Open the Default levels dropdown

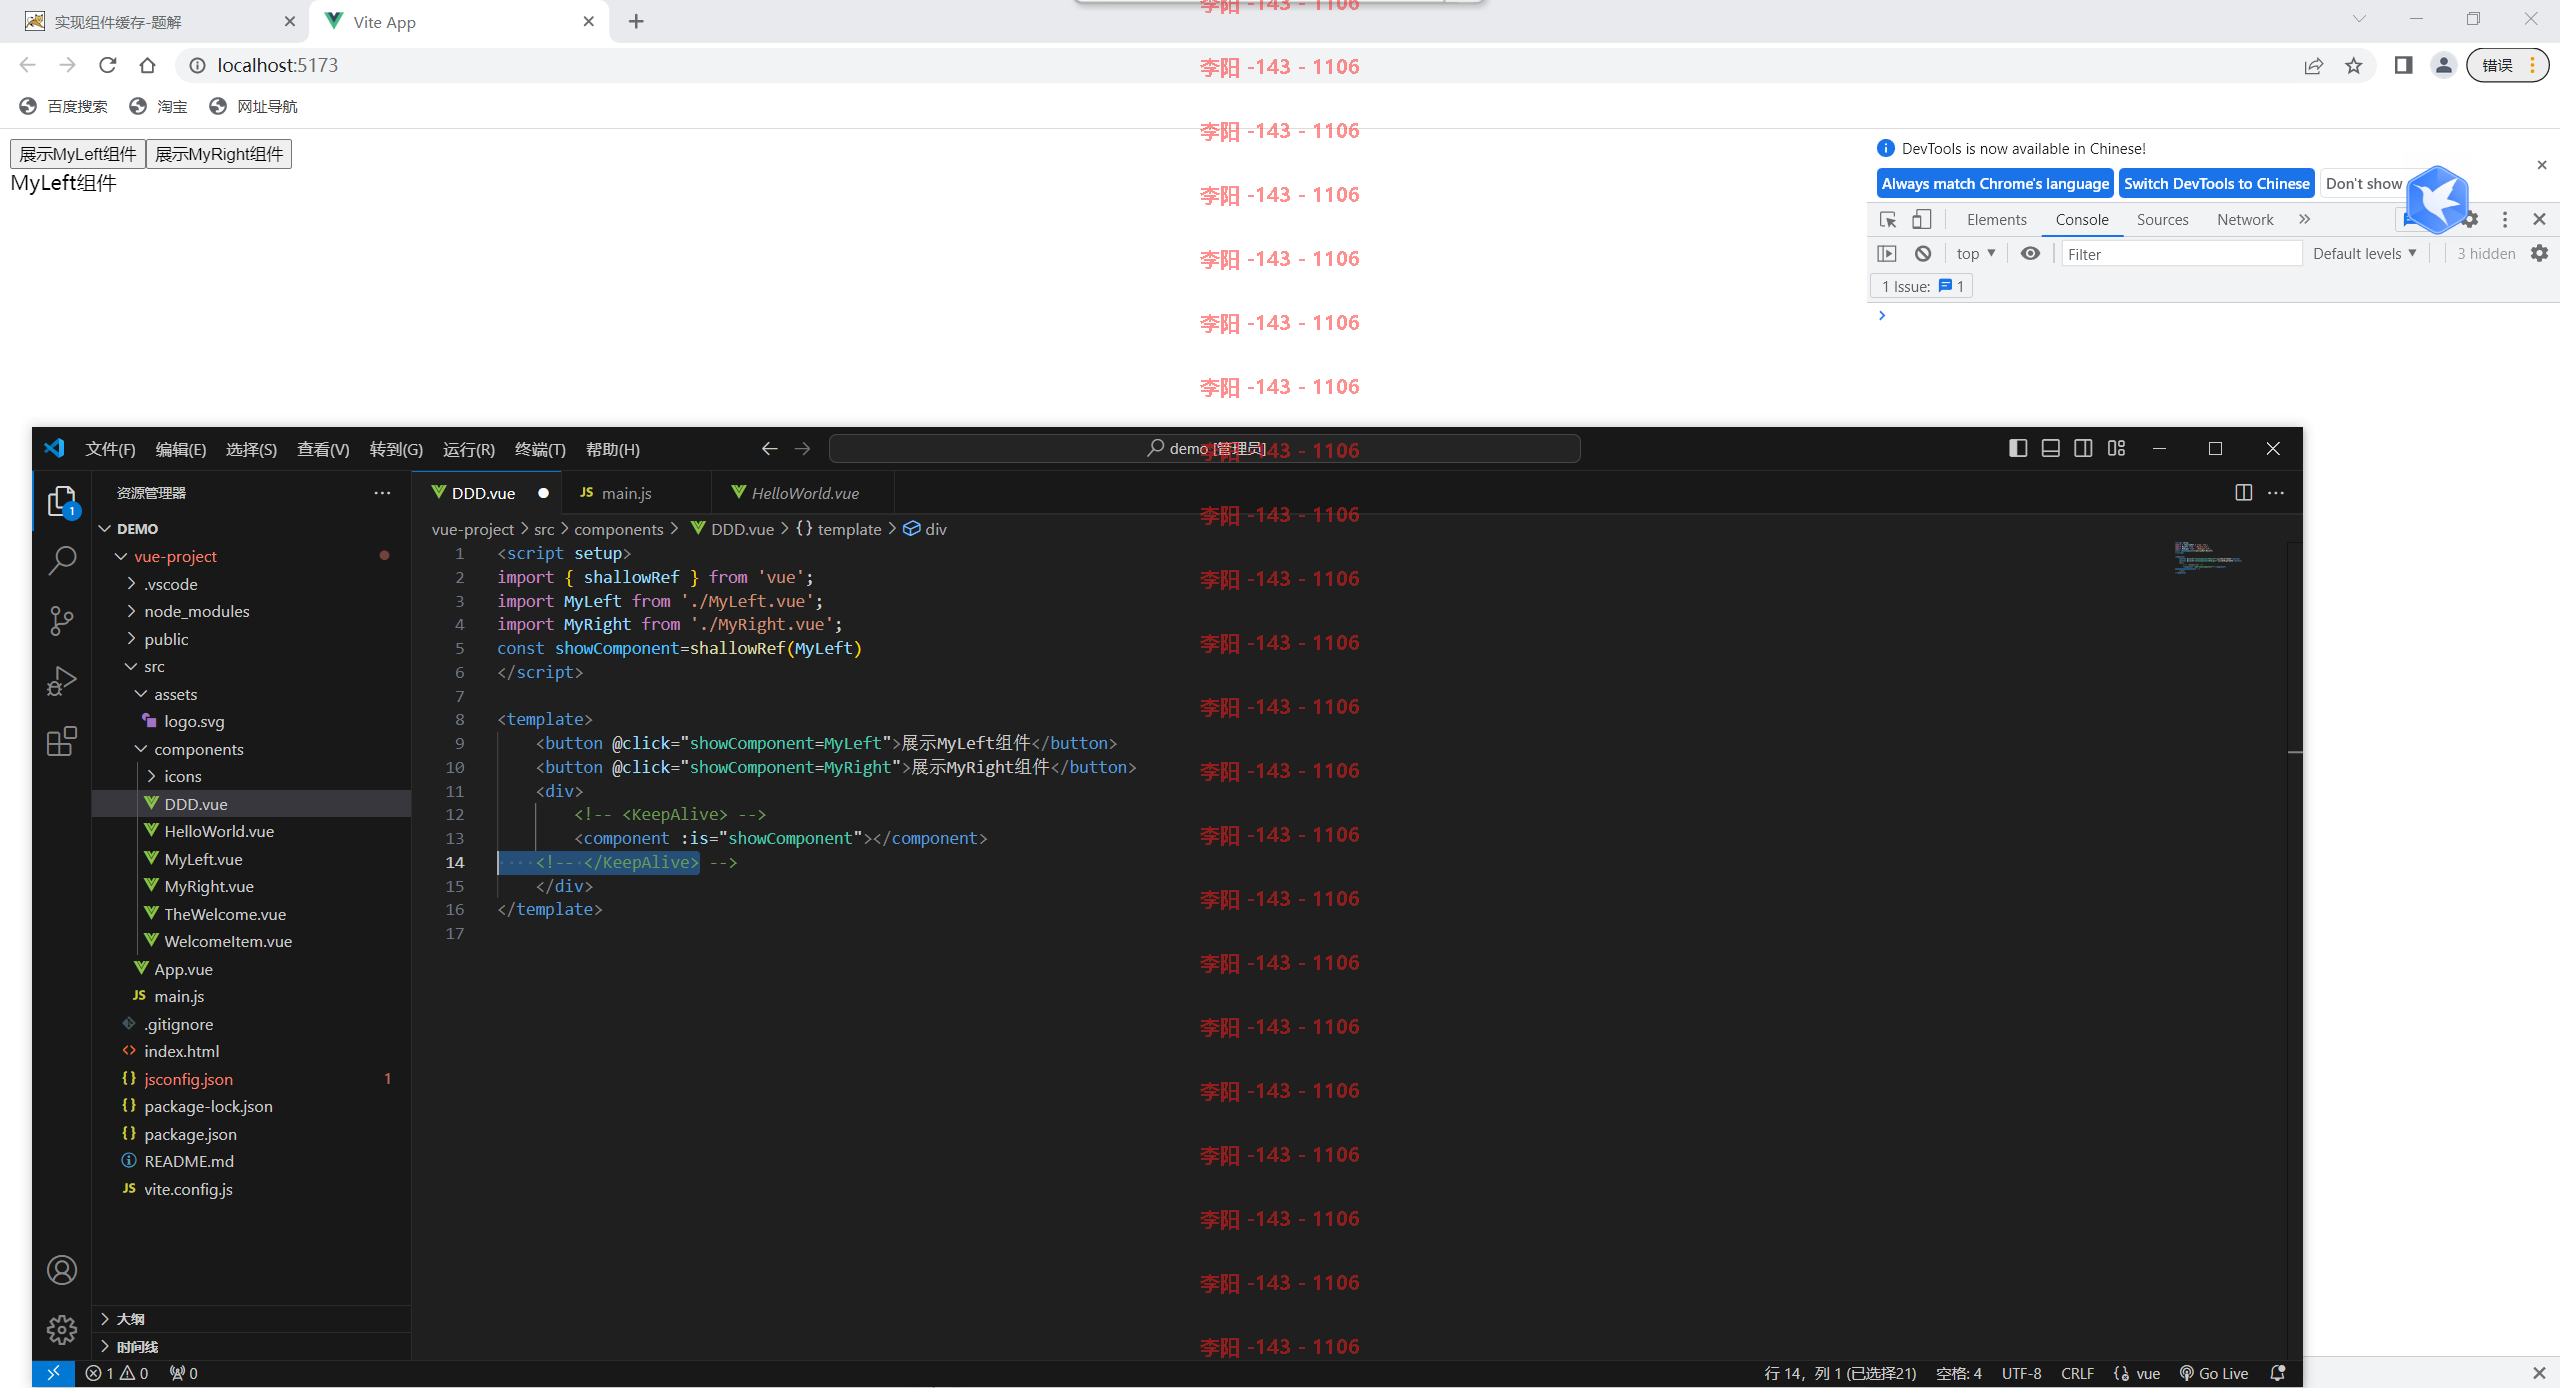tap(2365, 253)
